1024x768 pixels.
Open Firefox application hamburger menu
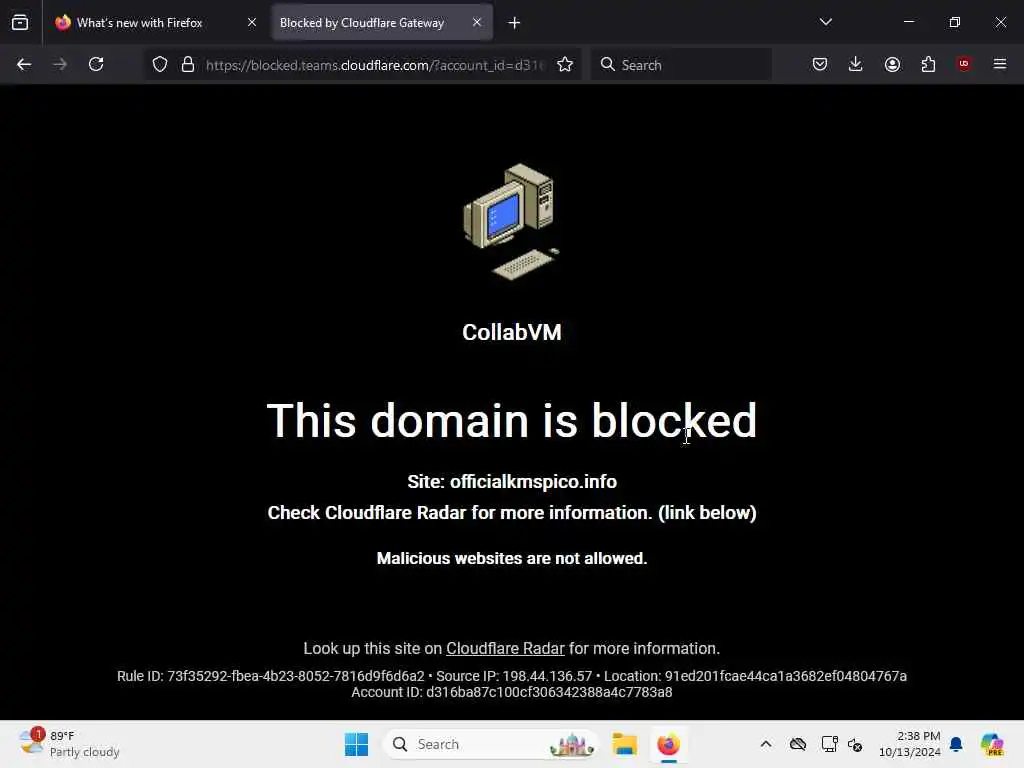[x=1000, y=64]
